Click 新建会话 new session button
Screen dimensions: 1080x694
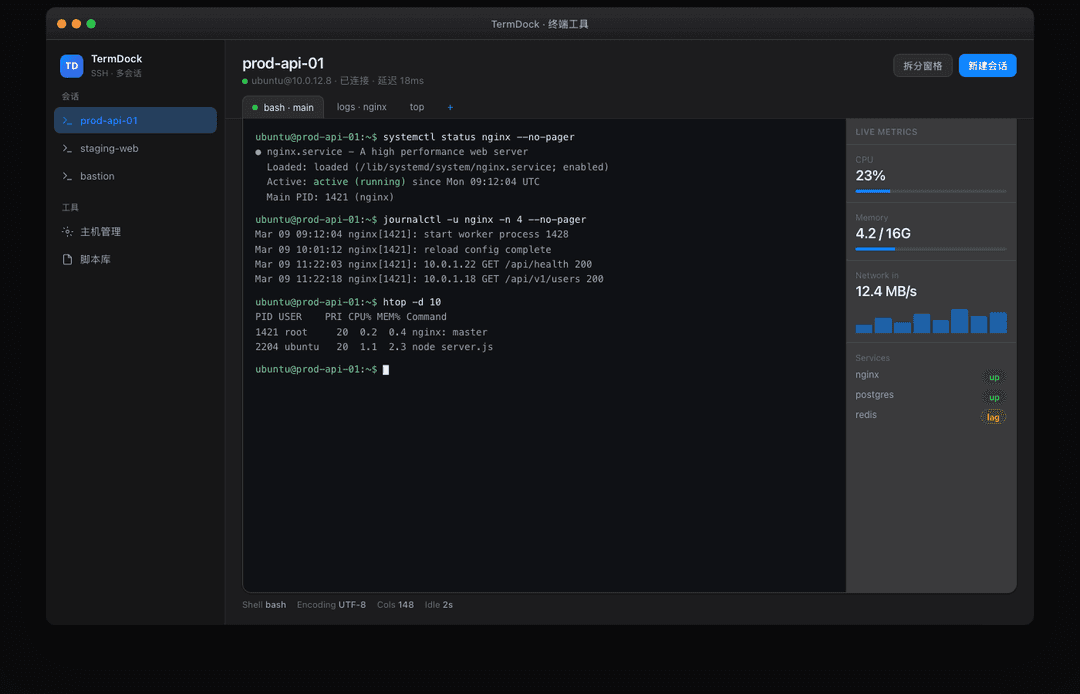pyautogui.click(x=988, y=66)
